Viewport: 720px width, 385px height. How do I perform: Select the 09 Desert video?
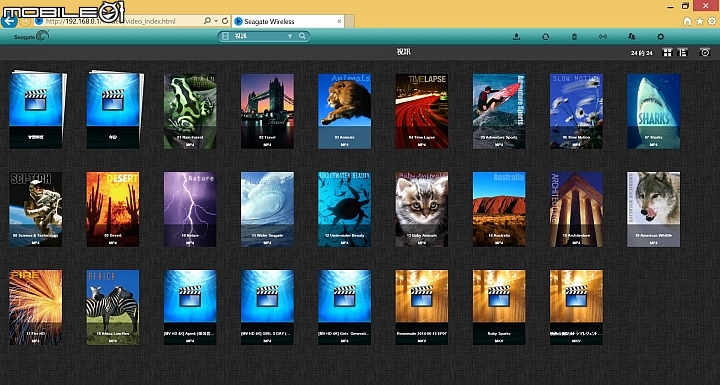coord(113,209)
